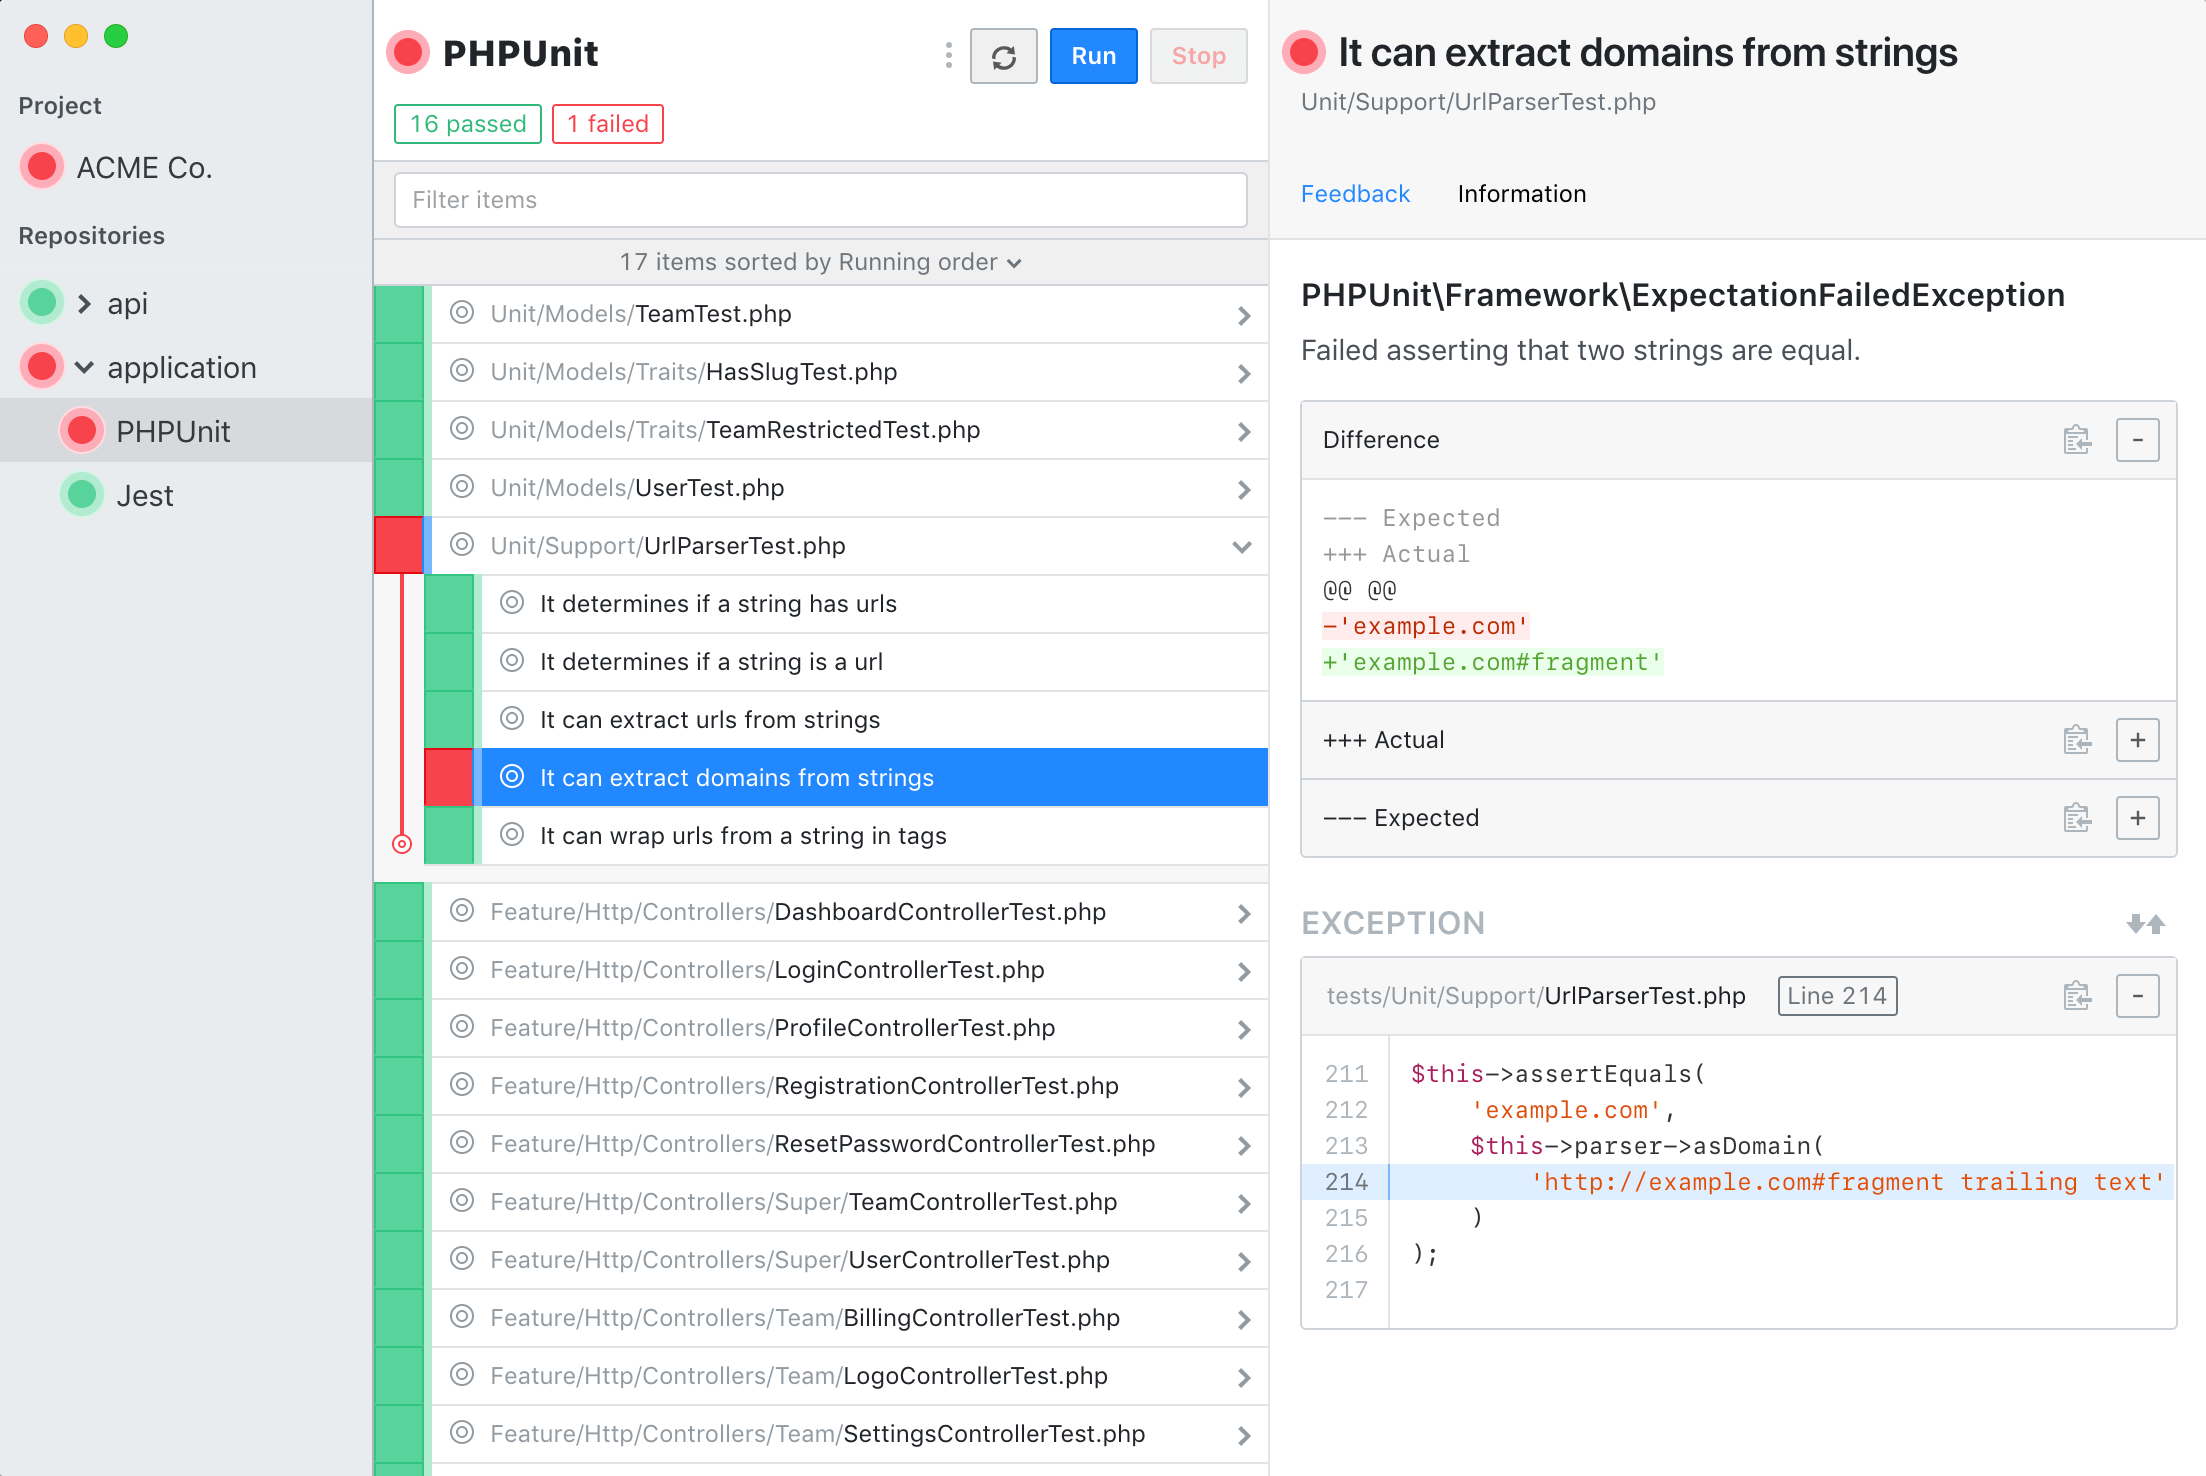The image size is (2206, 1476).
Task: Click the refresh icon button beside Run
Action: (1003, 57)
